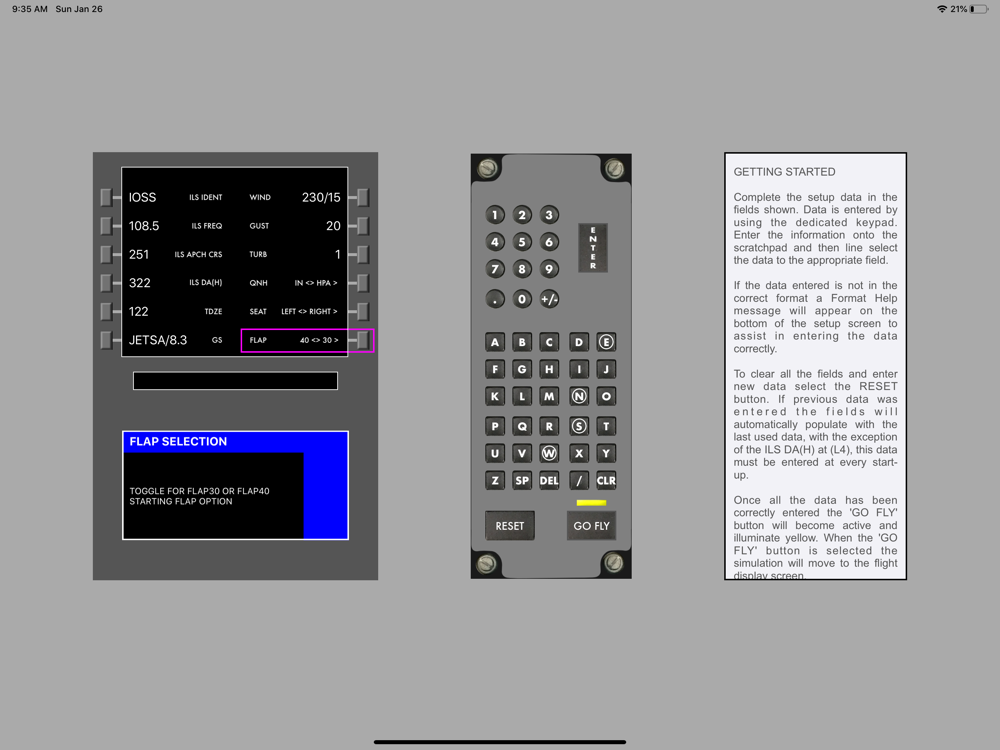Click the GETTING STARTED help text panel
The height and width of the screenshot is (750, 1000).
point(815,366)
